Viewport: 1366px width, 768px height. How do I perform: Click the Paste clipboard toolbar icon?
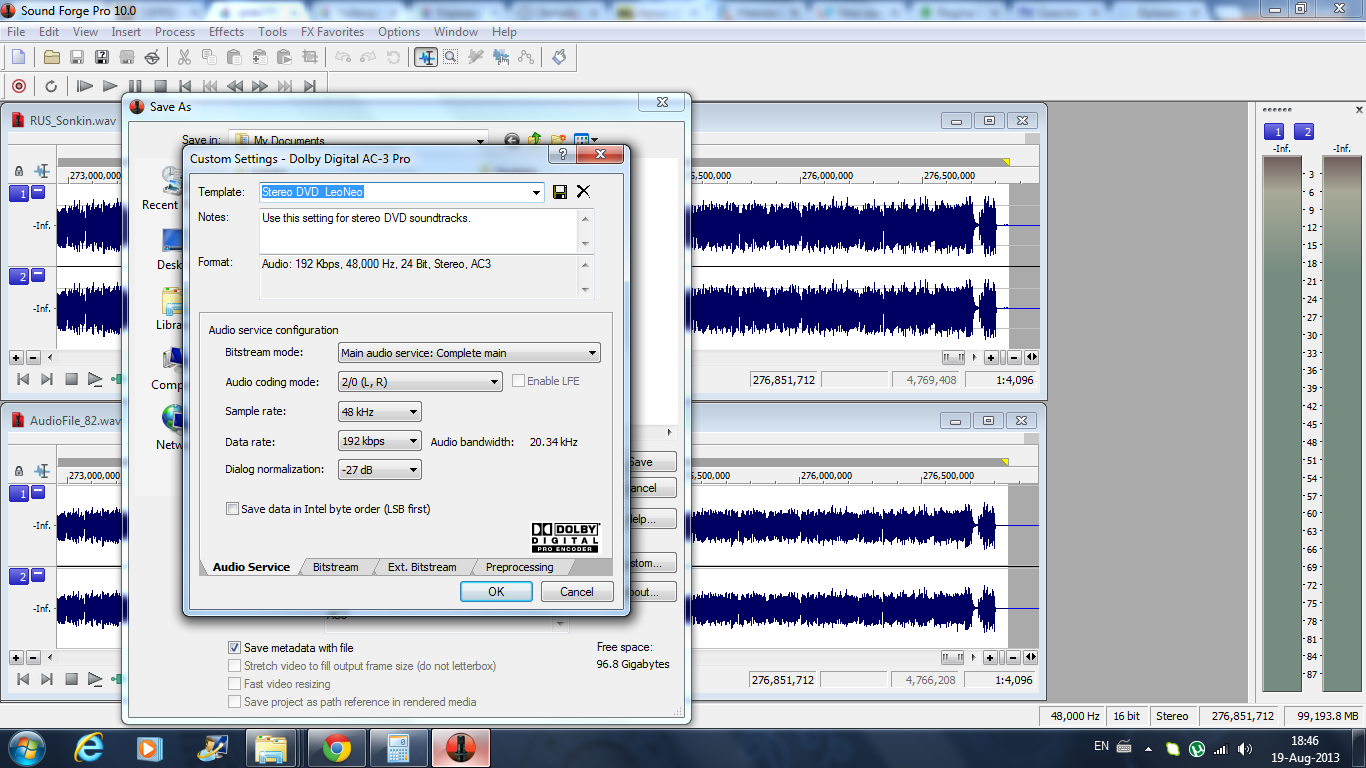tap(236, 57)
